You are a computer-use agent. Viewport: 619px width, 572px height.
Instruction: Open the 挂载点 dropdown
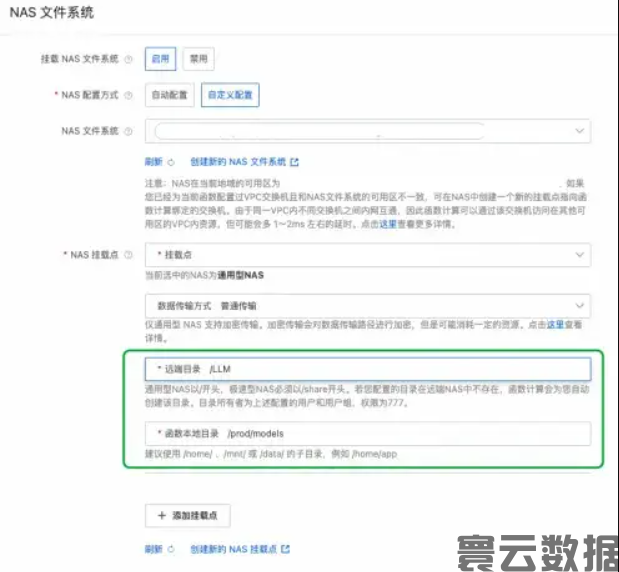pyautogui.click(x=368, y=255)
